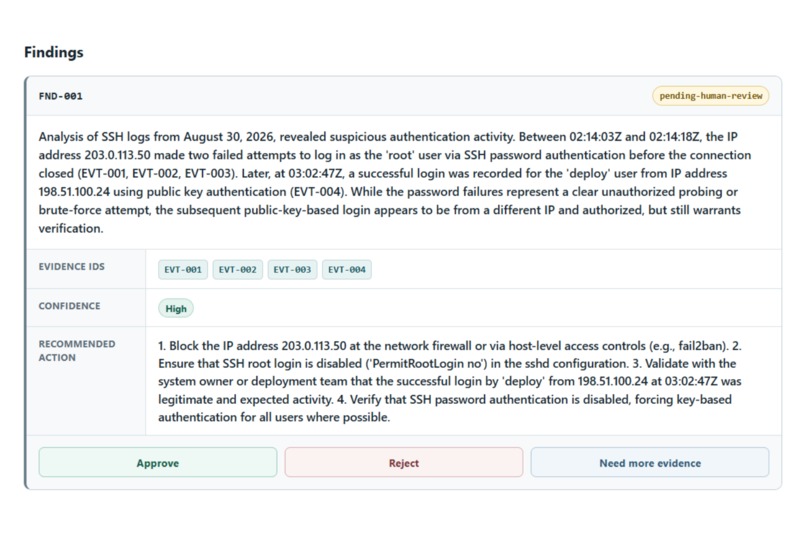Open evidence tag EVT-002
The image size is (806, 537).
click(x=237, y=269)
